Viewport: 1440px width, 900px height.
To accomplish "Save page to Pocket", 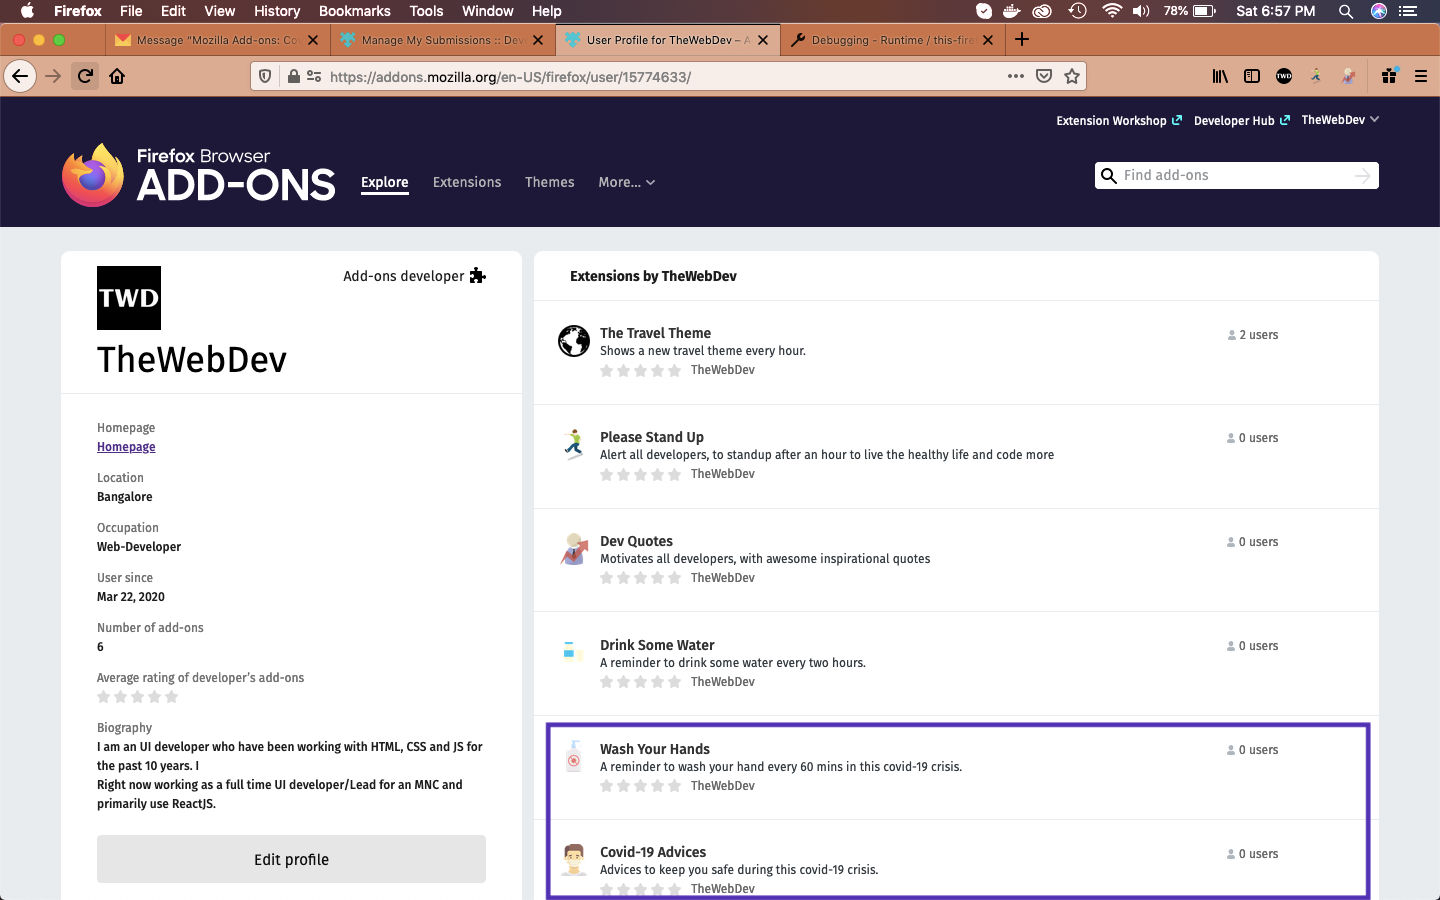I will [x=1044, y=76].
